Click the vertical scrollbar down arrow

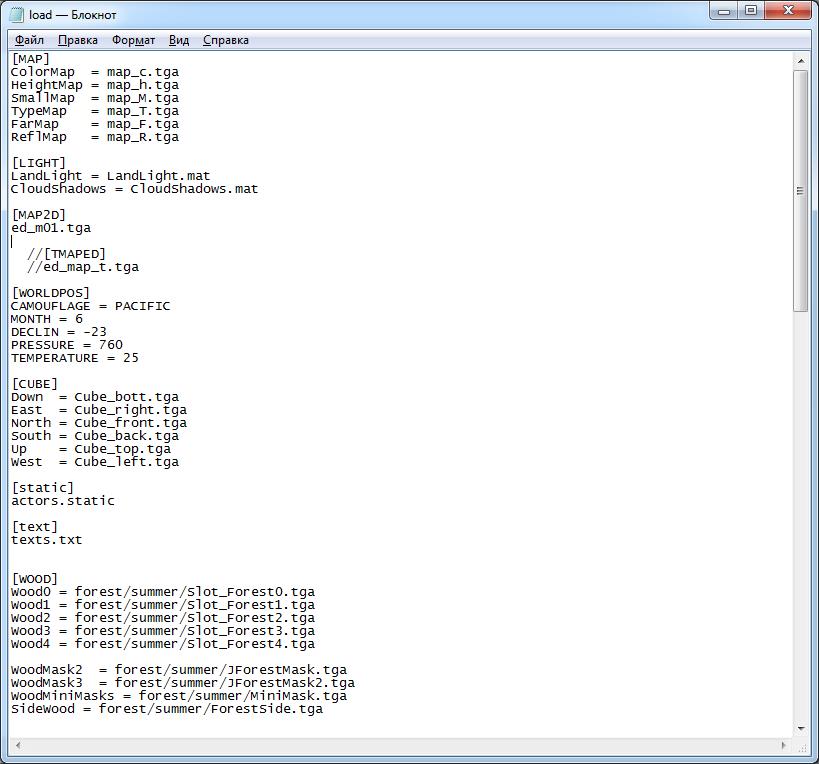(800, 728)
